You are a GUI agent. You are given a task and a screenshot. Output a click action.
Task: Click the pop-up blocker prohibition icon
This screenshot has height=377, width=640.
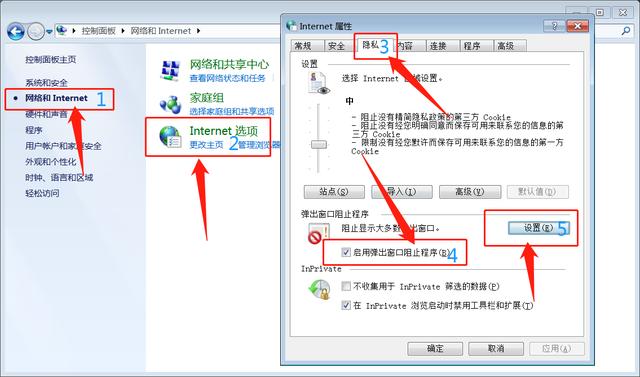[x=318, y=234]
